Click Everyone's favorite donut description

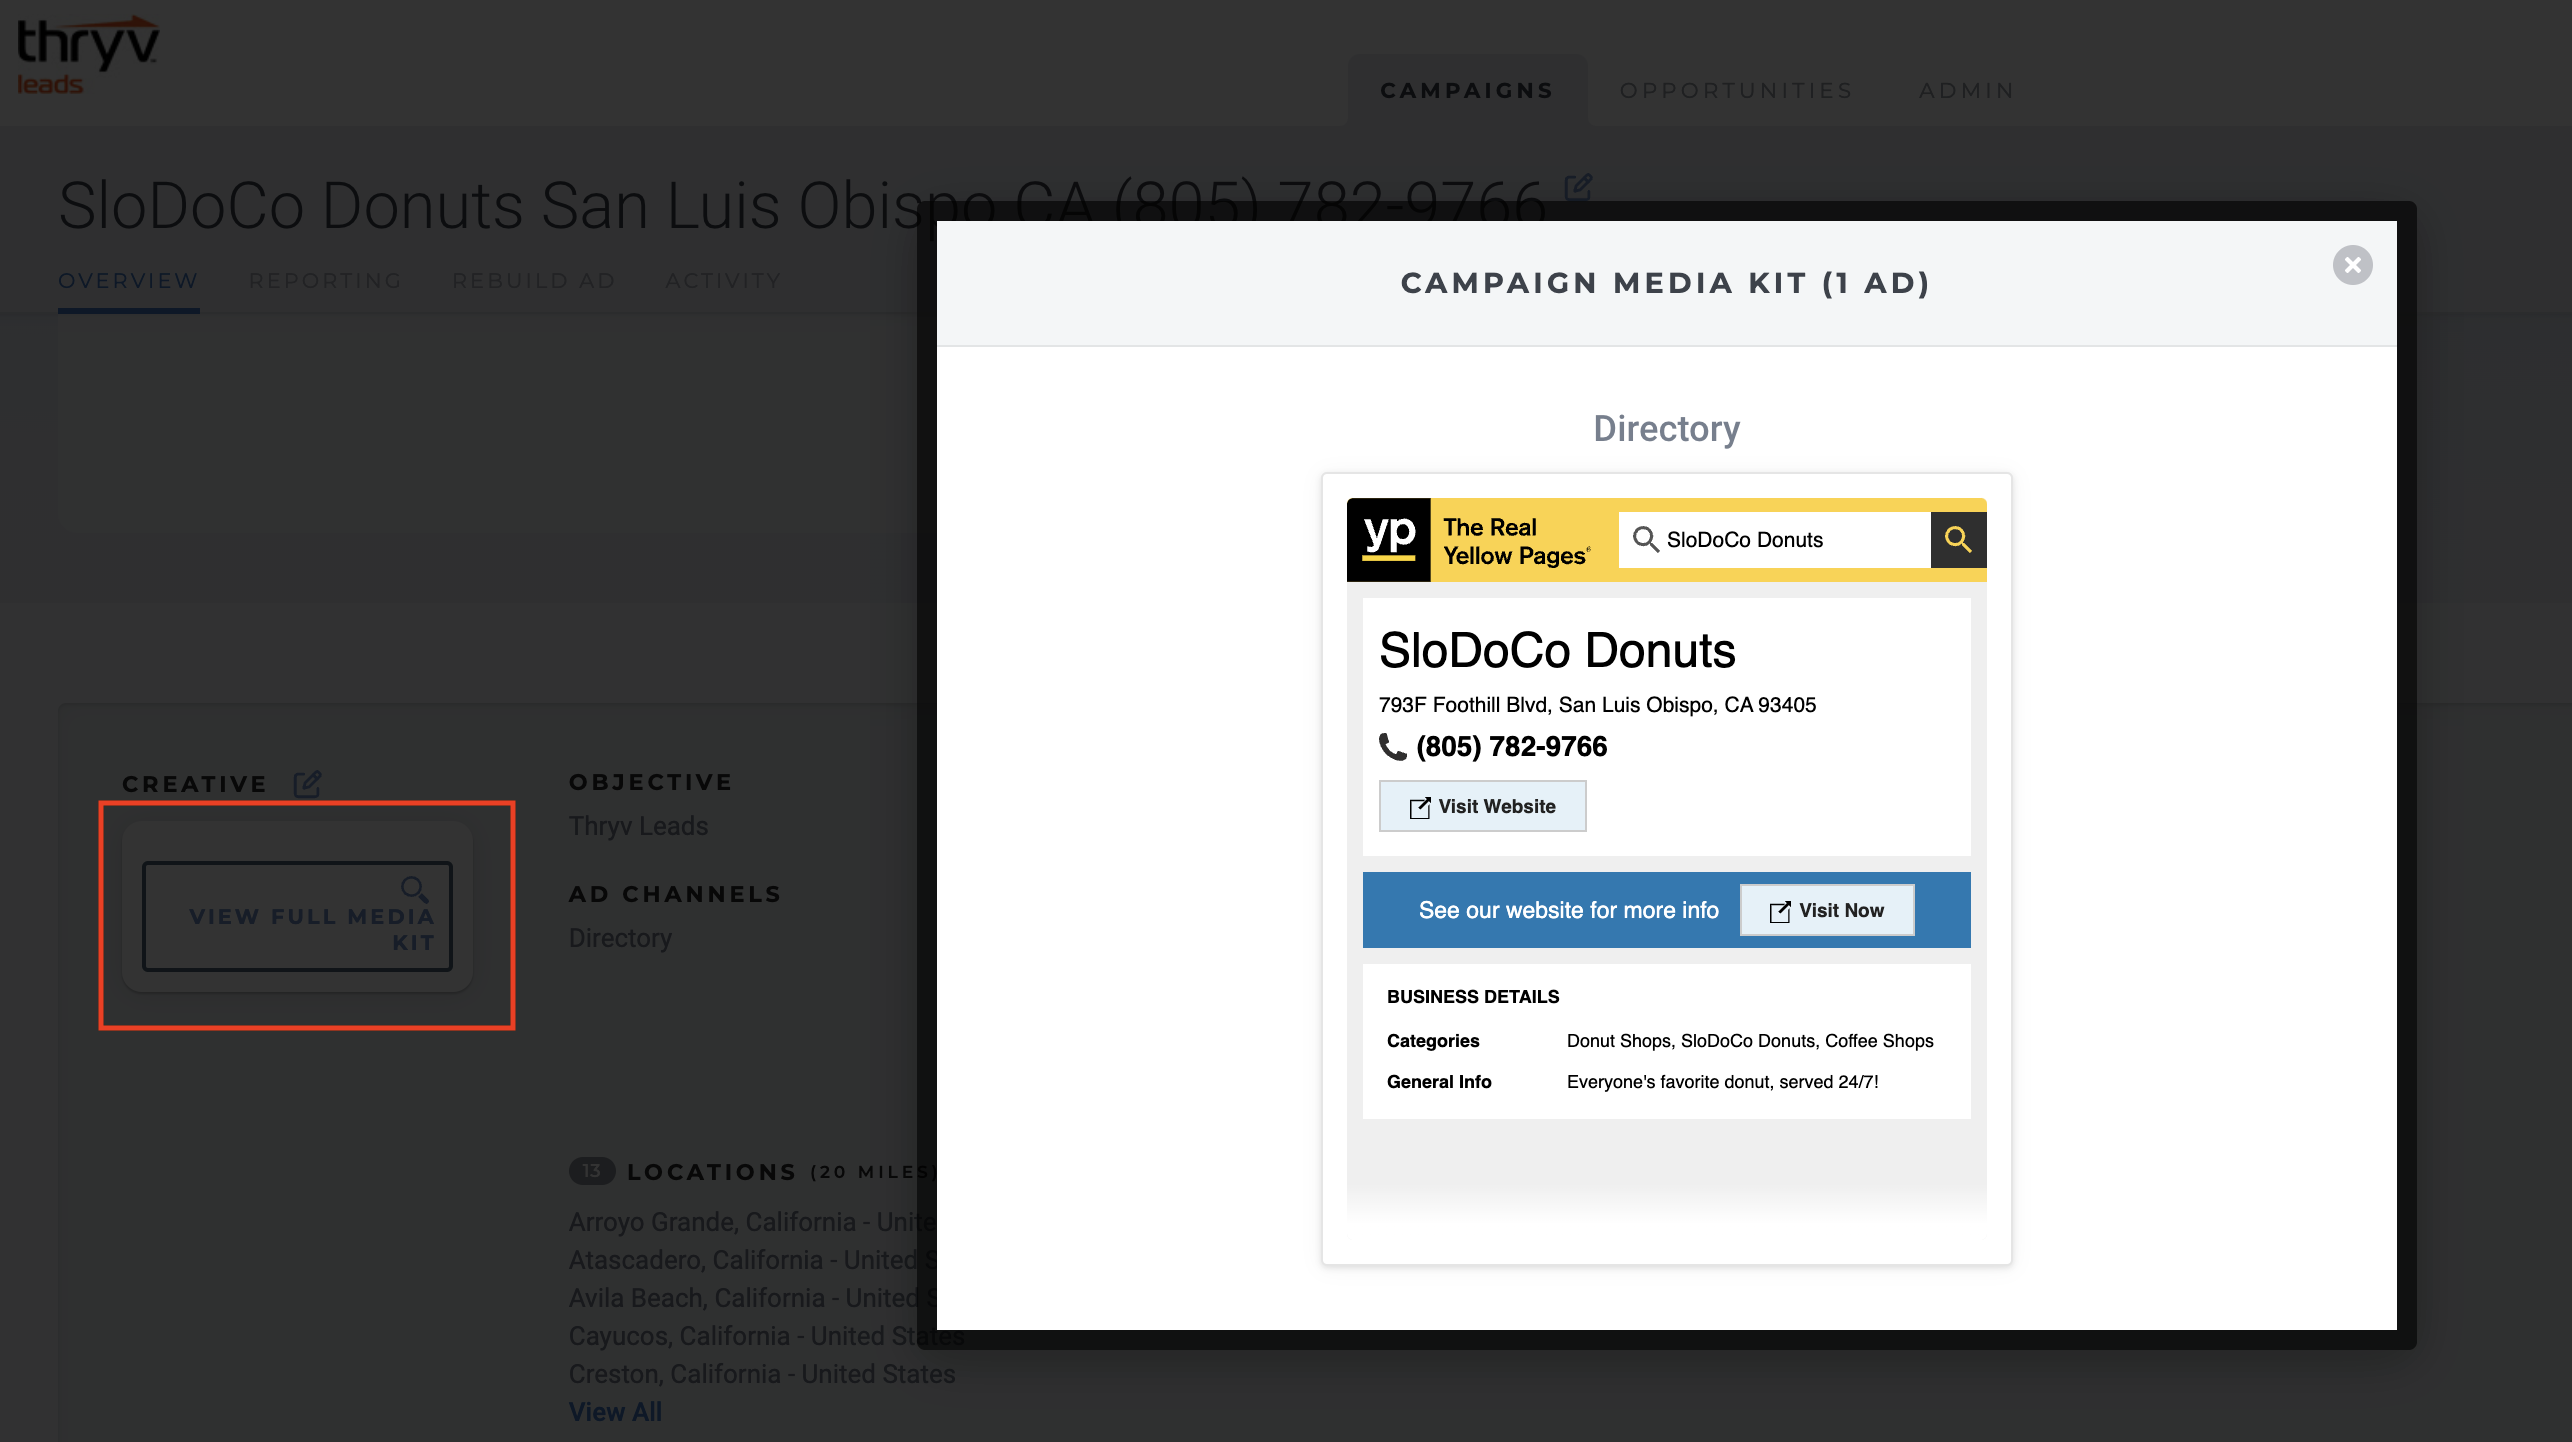click(x=1722, y=1082)
